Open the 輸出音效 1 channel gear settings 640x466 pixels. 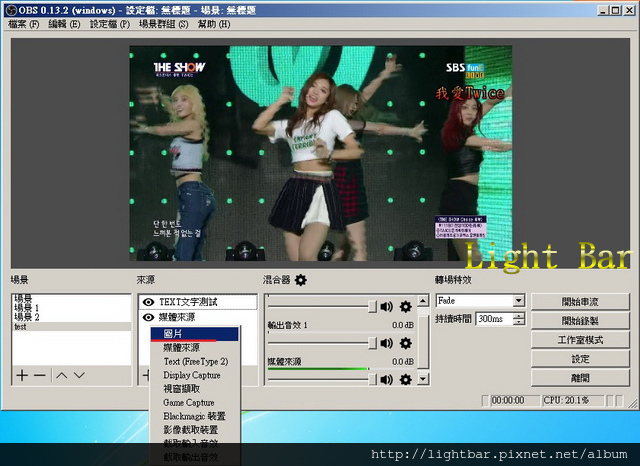tap(405, 343)
